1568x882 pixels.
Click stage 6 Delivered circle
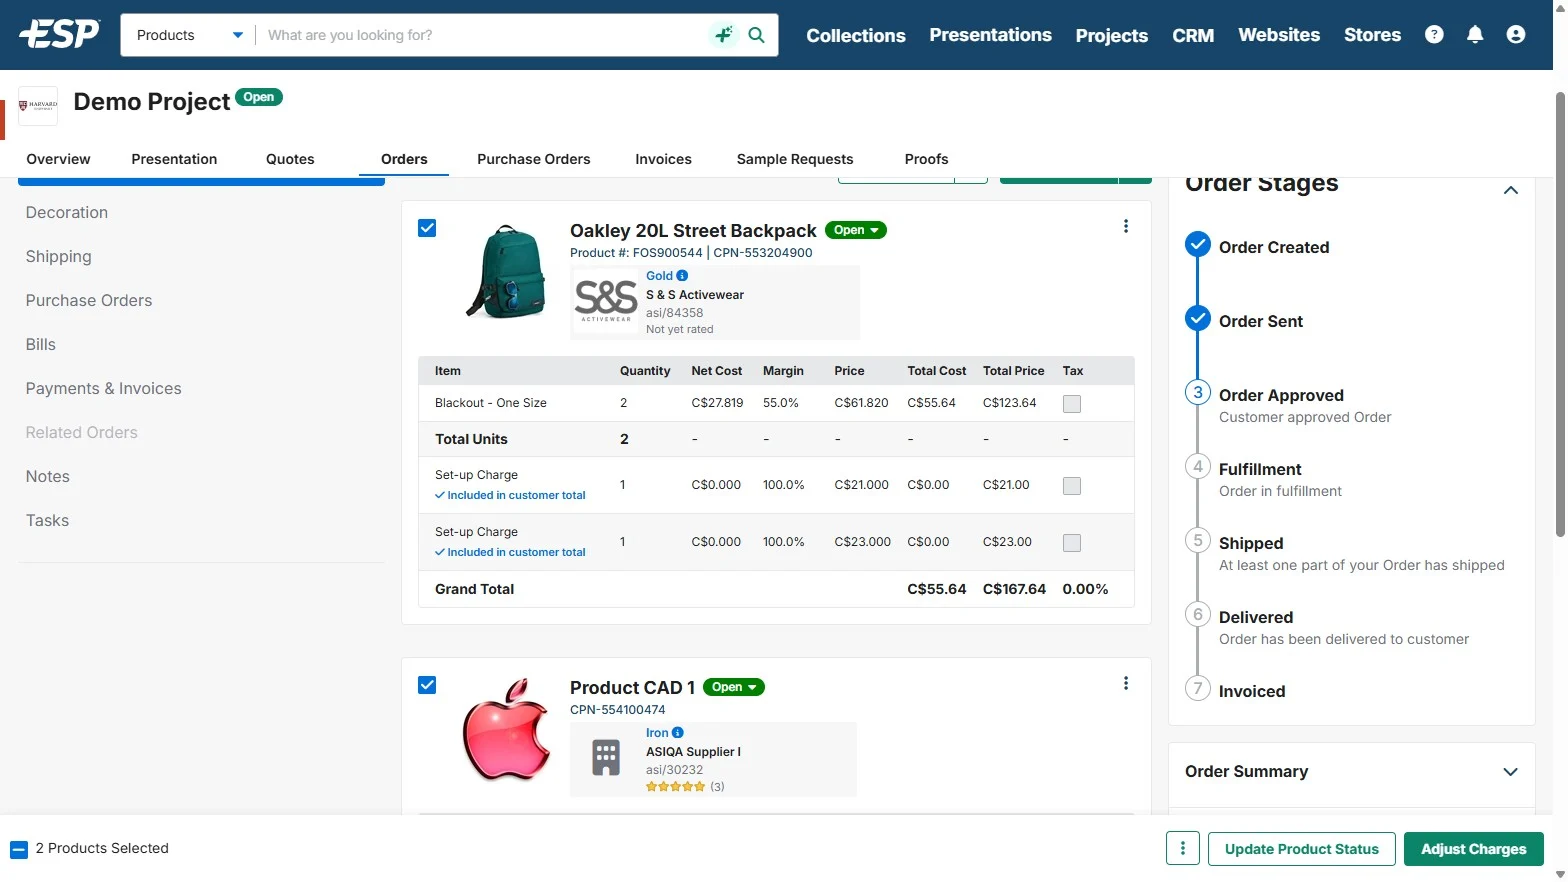(x=1198, y=614)
